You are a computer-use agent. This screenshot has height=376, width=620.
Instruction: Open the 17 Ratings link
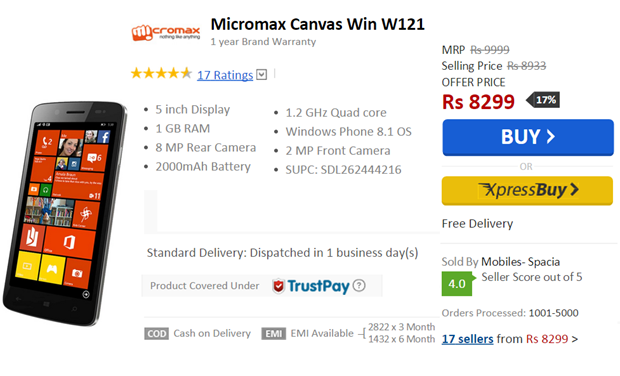click(225, 75)
